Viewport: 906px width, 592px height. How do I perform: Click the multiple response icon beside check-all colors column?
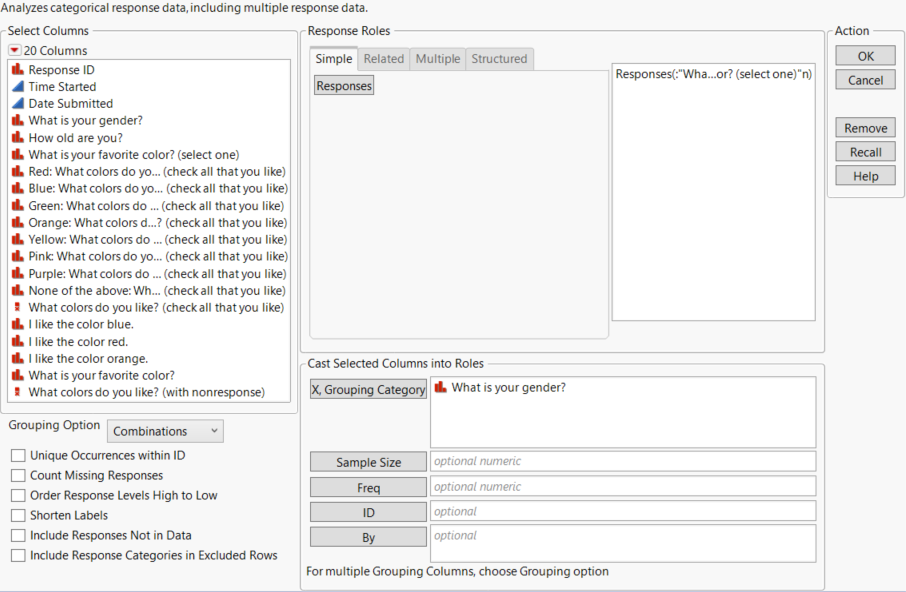point(16,307)
